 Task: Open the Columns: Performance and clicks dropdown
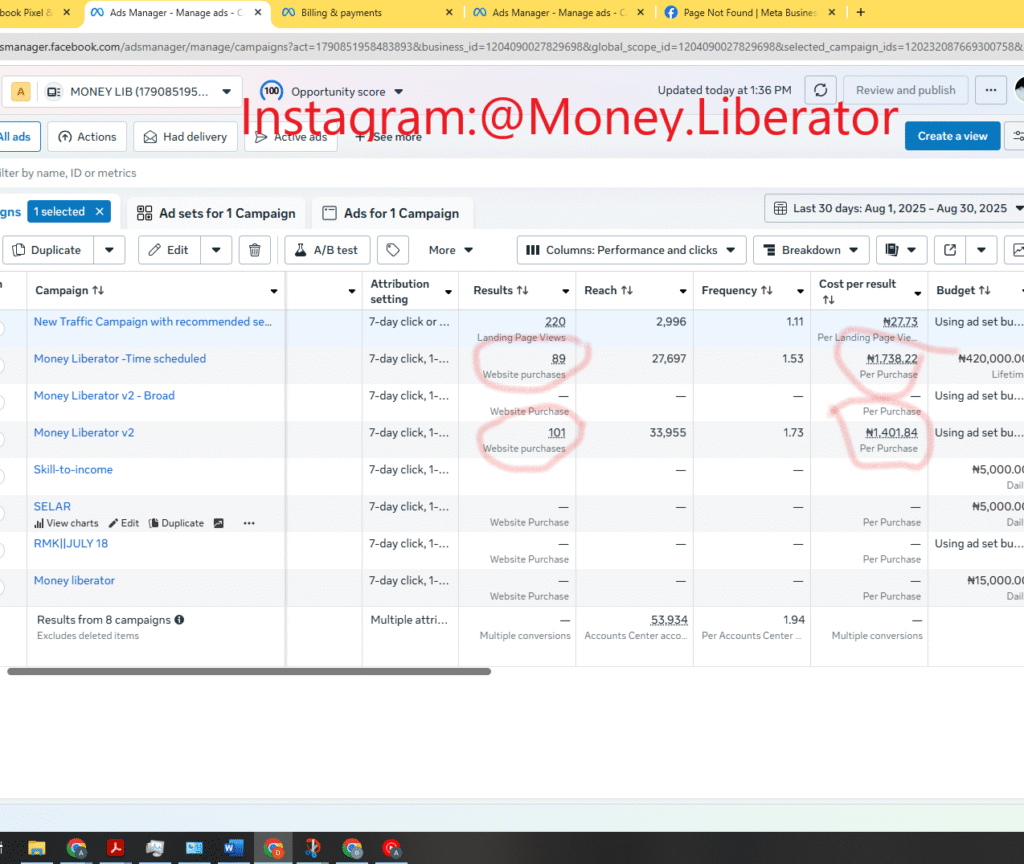click(631, 250)
